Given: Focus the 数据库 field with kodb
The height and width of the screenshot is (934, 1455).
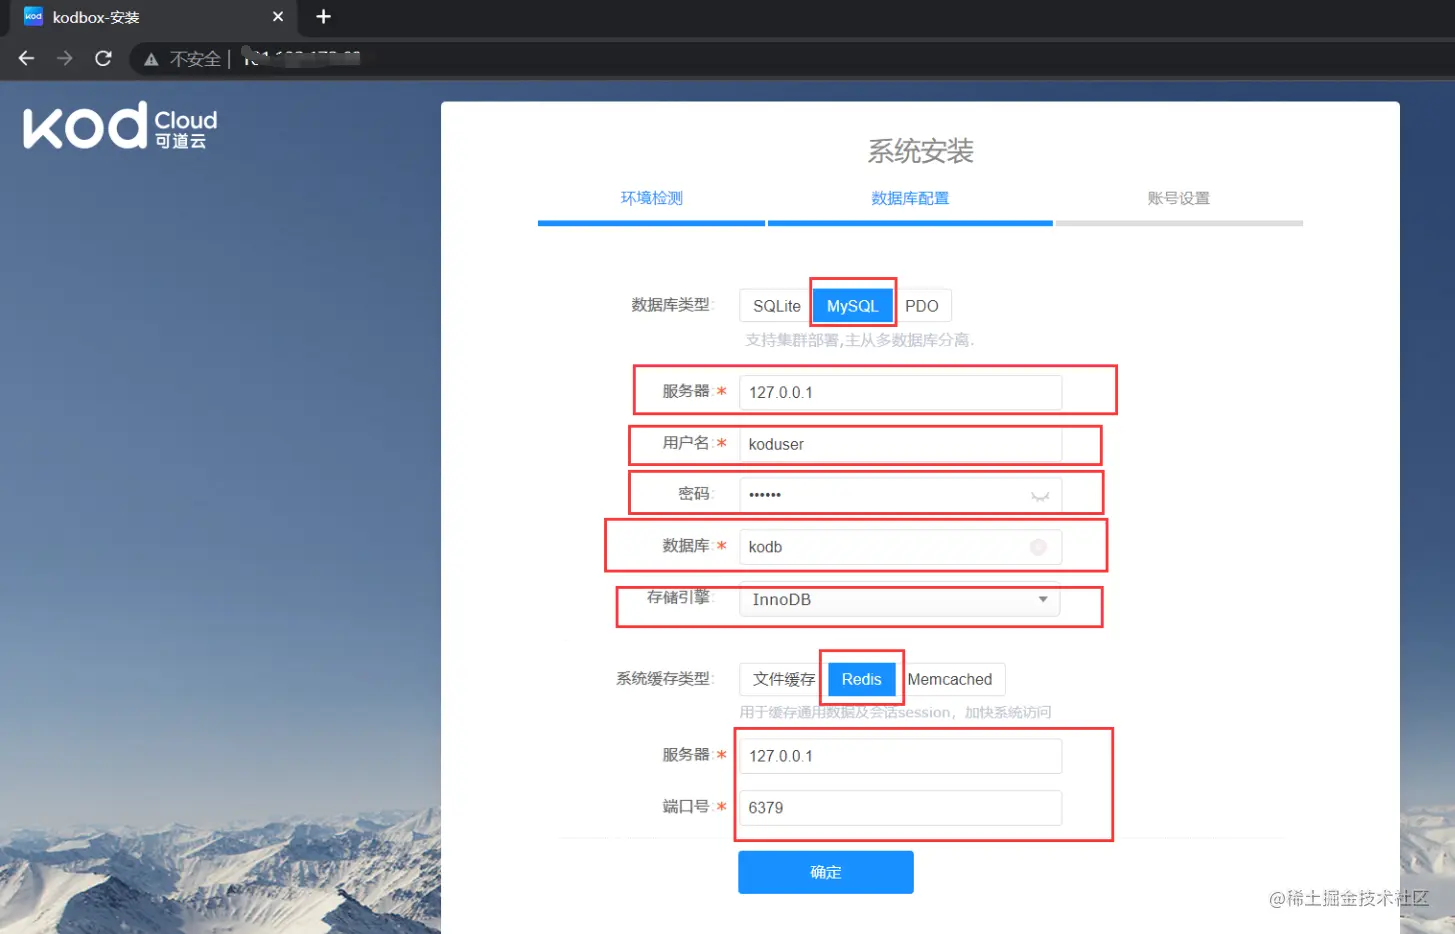Looking at the screenshot, I should point(900,547).
